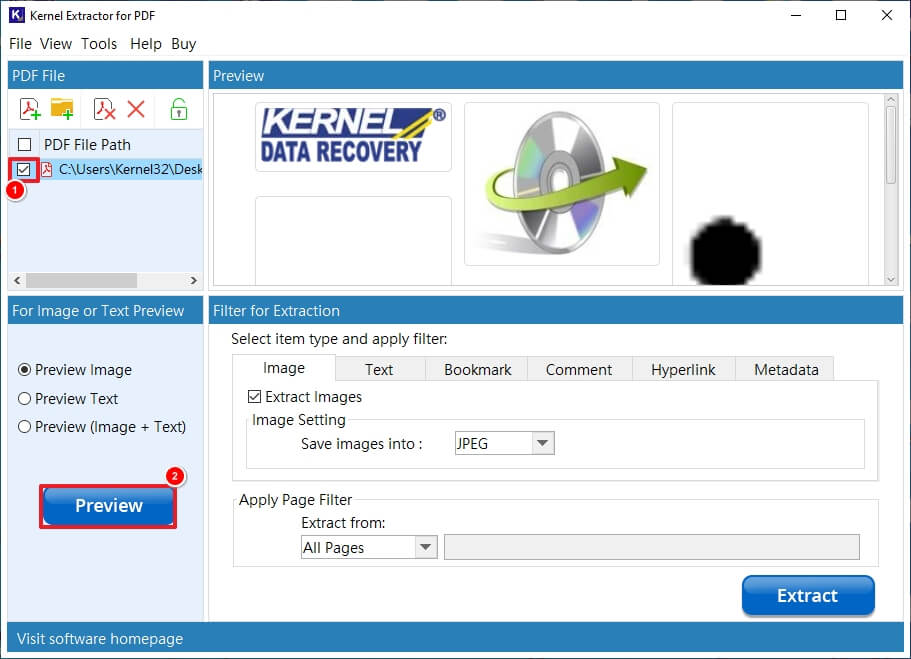The image size is (911, 659).
Task: Click the Kernel app icon in title bar
Action: 16,15
